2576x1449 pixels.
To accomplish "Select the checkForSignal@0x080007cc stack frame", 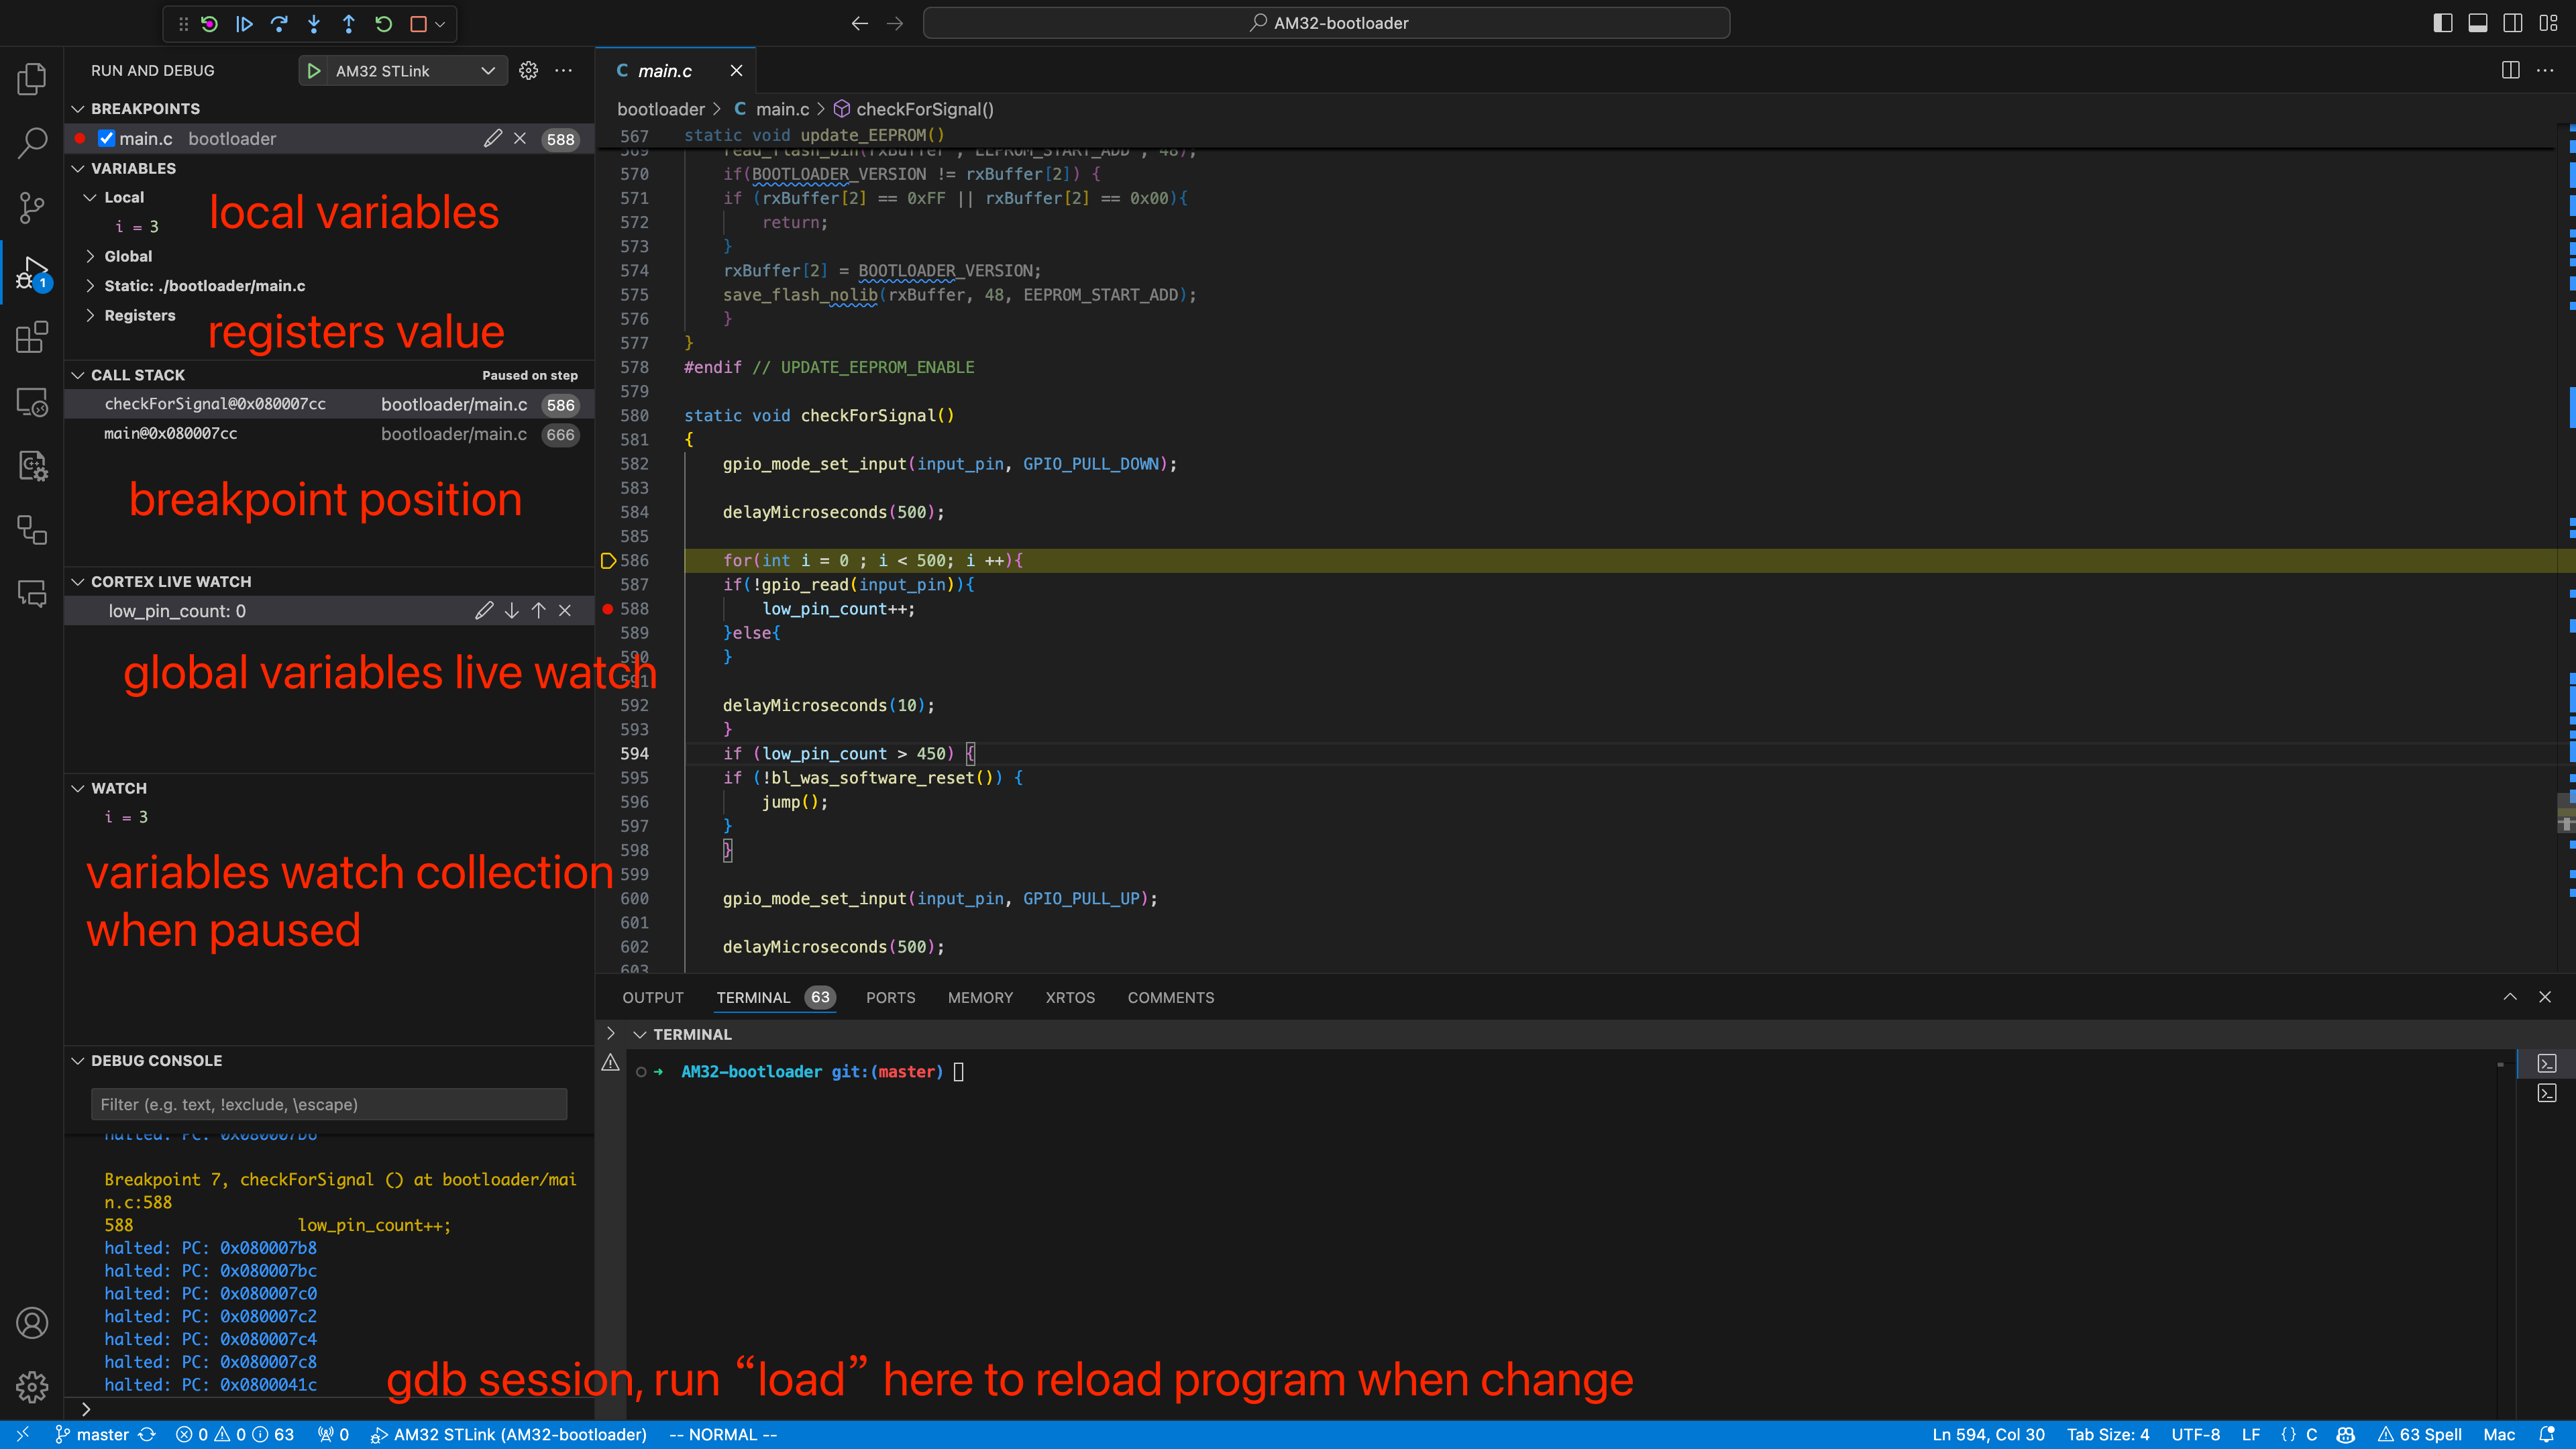I will click(329, 405).
